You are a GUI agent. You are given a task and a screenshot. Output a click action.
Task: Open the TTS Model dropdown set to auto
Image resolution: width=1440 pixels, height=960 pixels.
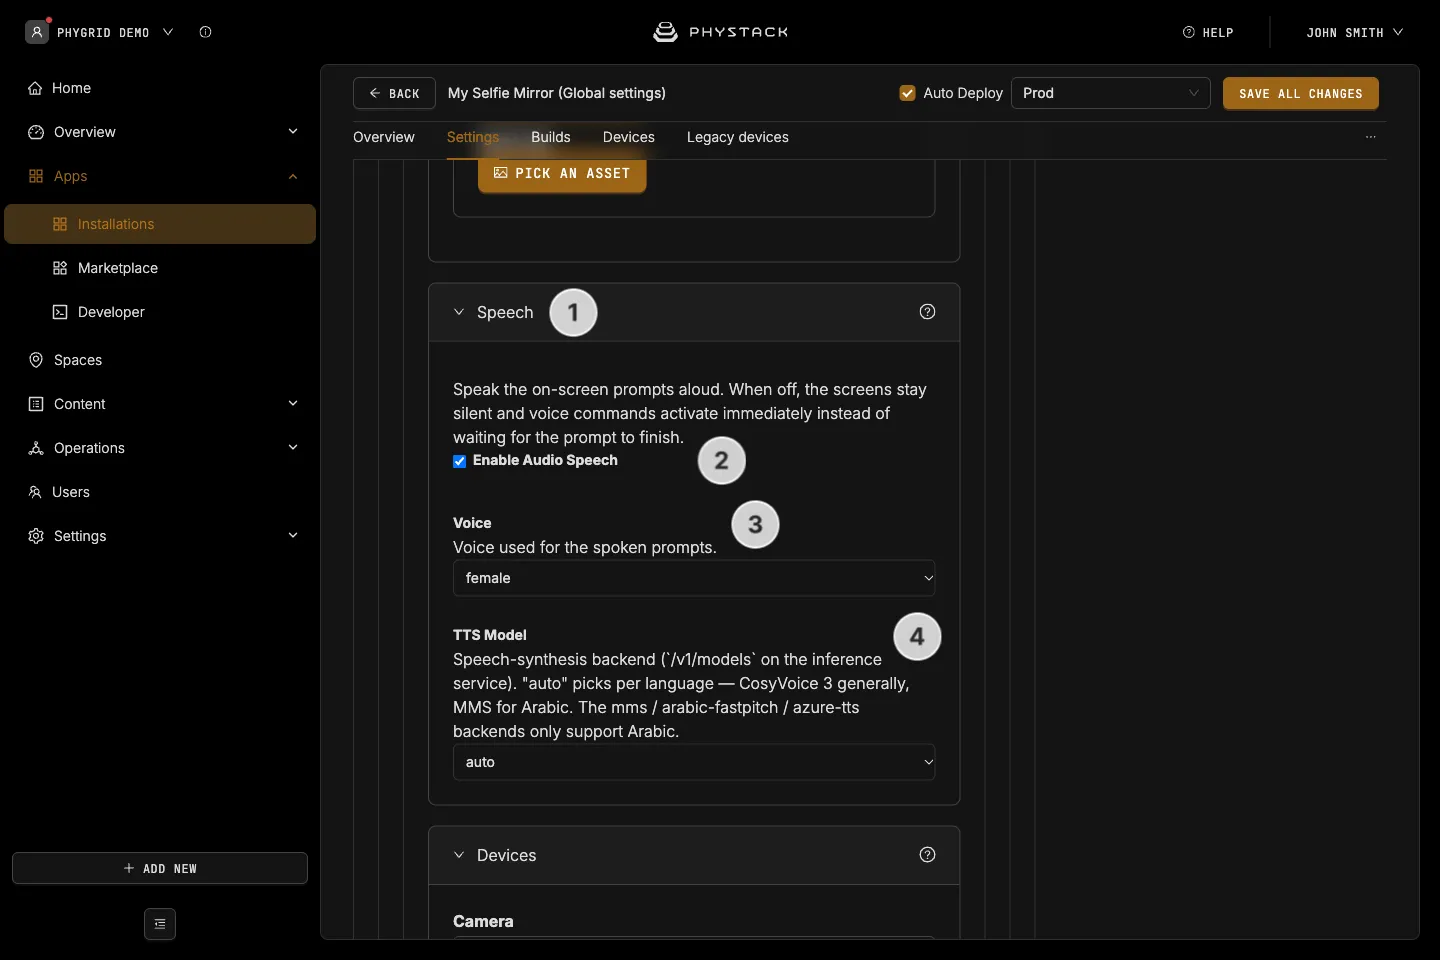tap(694, 762)
